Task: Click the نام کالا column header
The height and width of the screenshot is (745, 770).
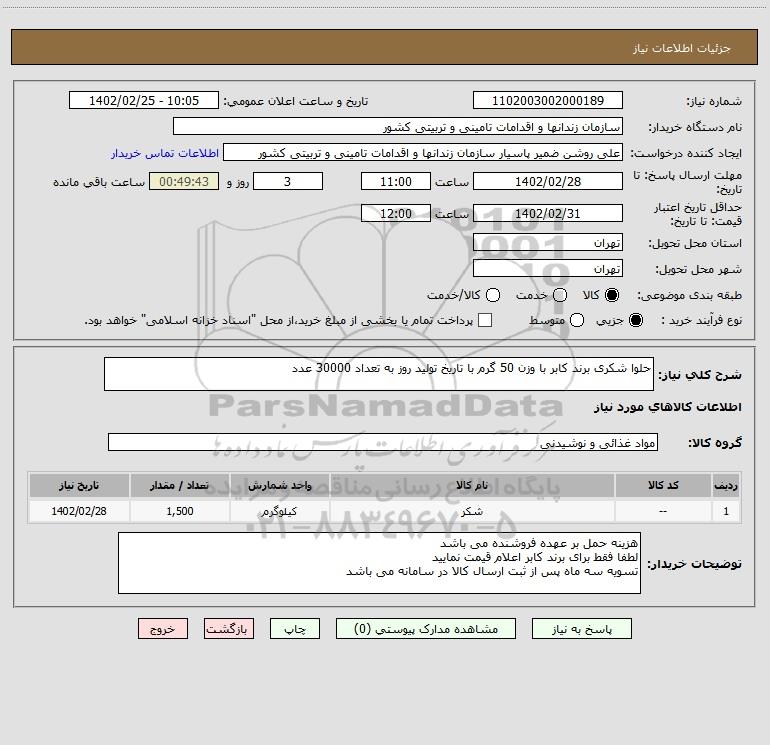Action: 472,485
